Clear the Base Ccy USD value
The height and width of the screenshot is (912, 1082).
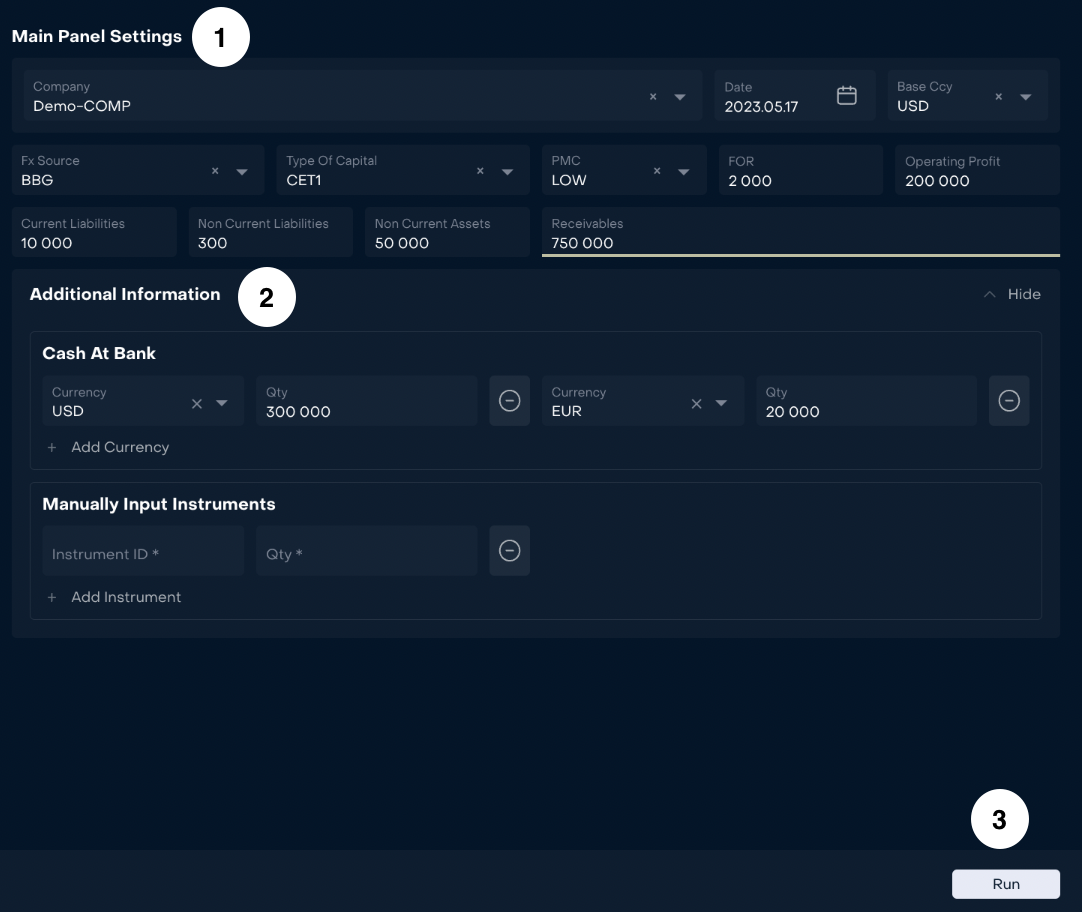pos(998,97)
